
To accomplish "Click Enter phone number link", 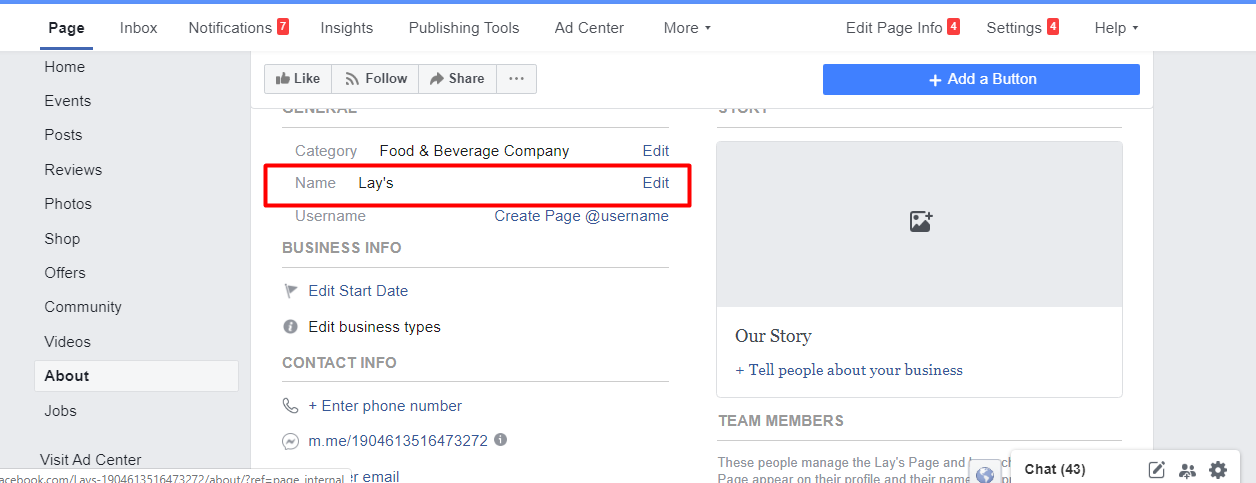I will coord(385,406).
